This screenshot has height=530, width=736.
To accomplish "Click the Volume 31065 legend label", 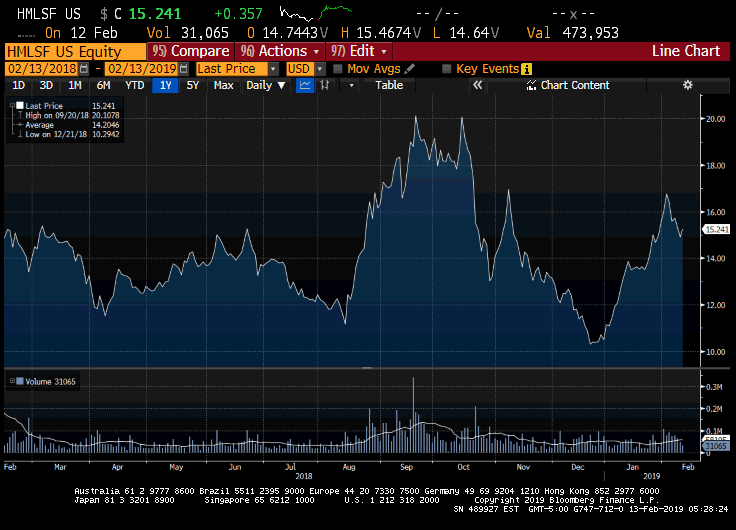I will pos(50,381).
